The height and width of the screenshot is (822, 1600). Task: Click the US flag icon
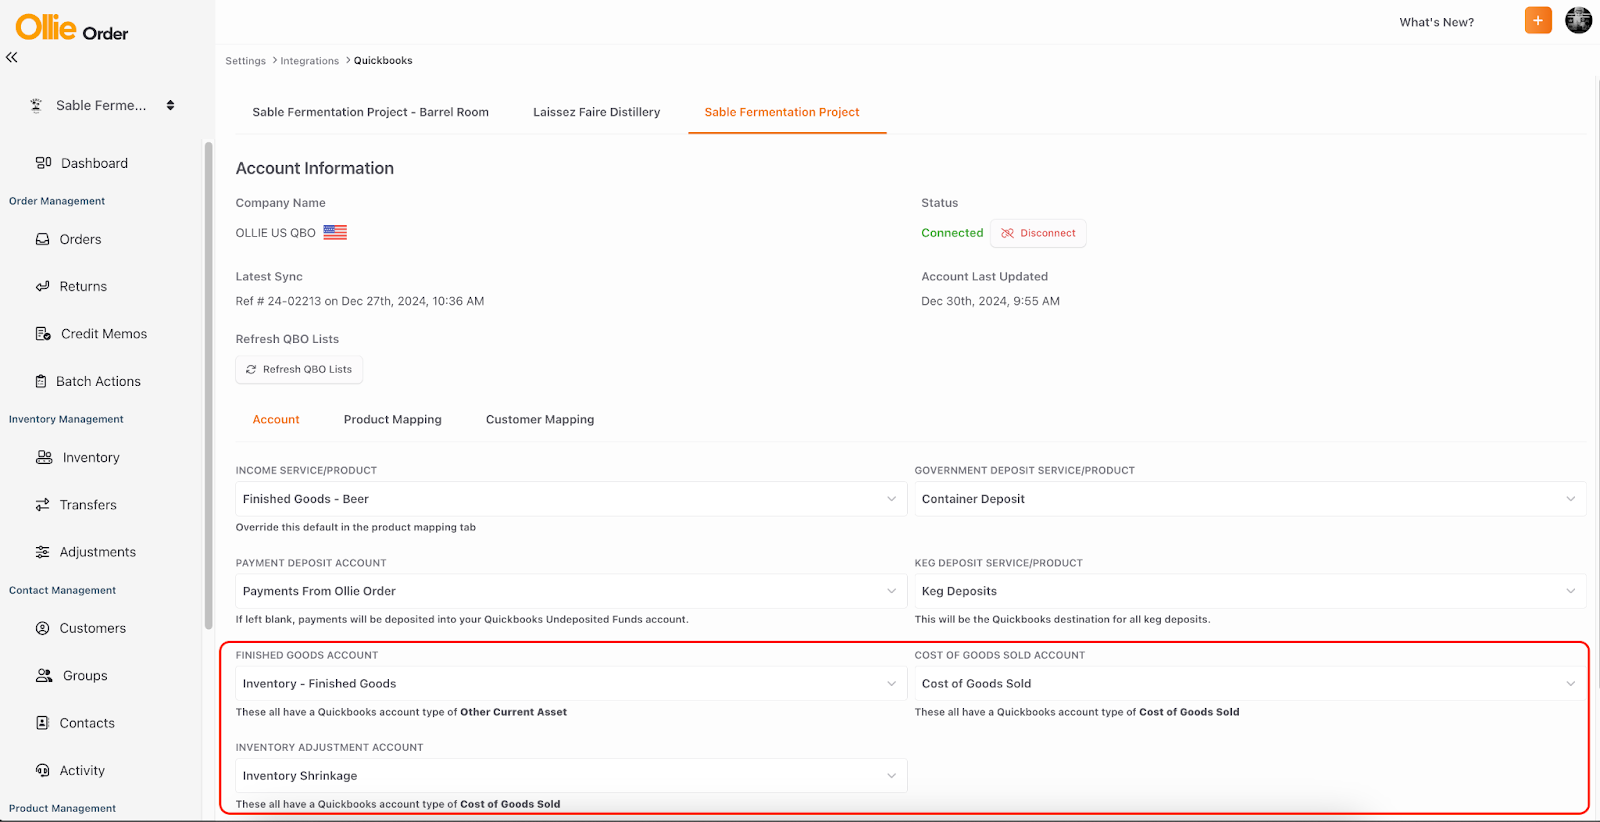(335, 232)
